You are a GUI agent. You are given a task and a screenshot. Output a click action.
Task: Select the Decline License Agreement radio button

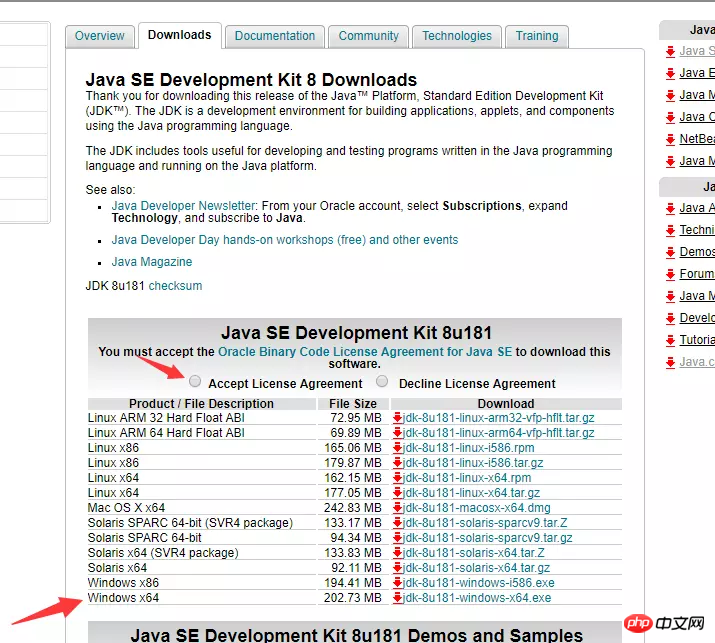tap(382, 381)
